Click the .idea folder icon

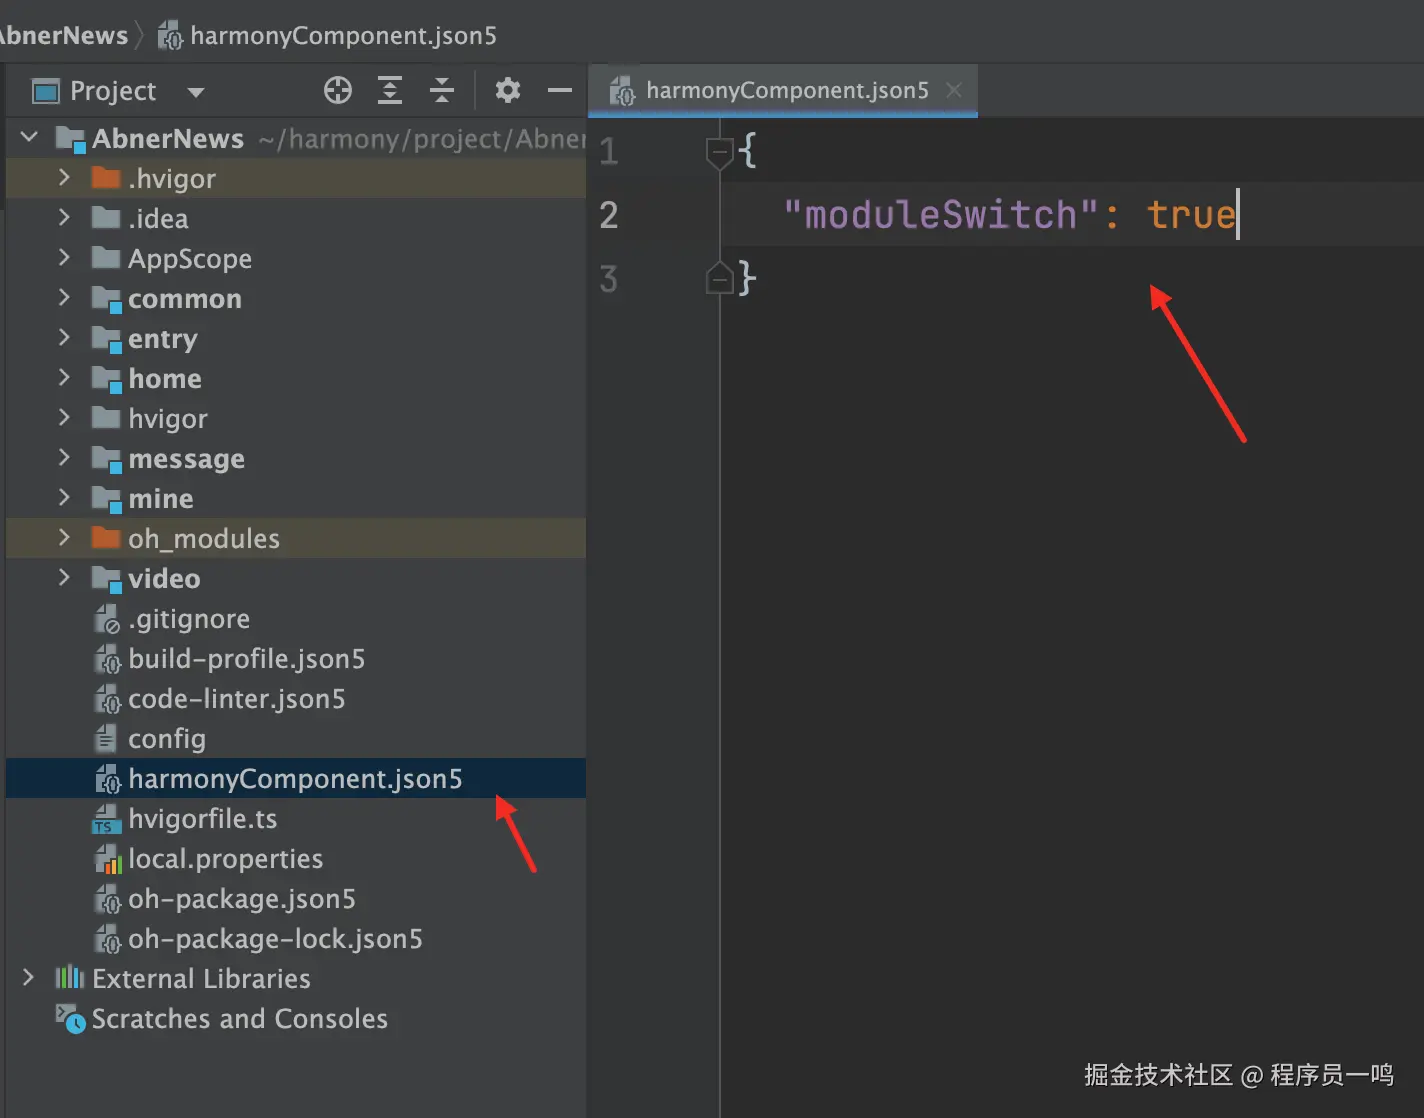105,218
